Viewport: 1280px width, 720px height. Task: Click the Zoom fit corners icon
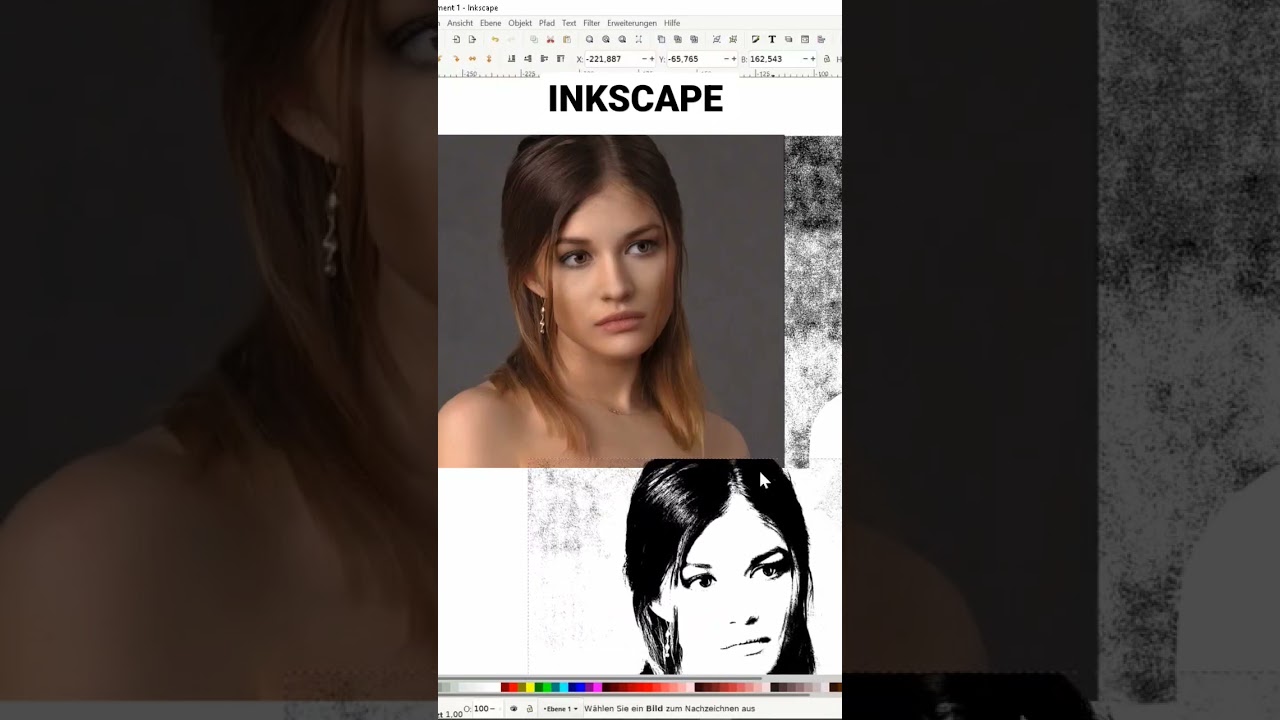coord(639,40)
